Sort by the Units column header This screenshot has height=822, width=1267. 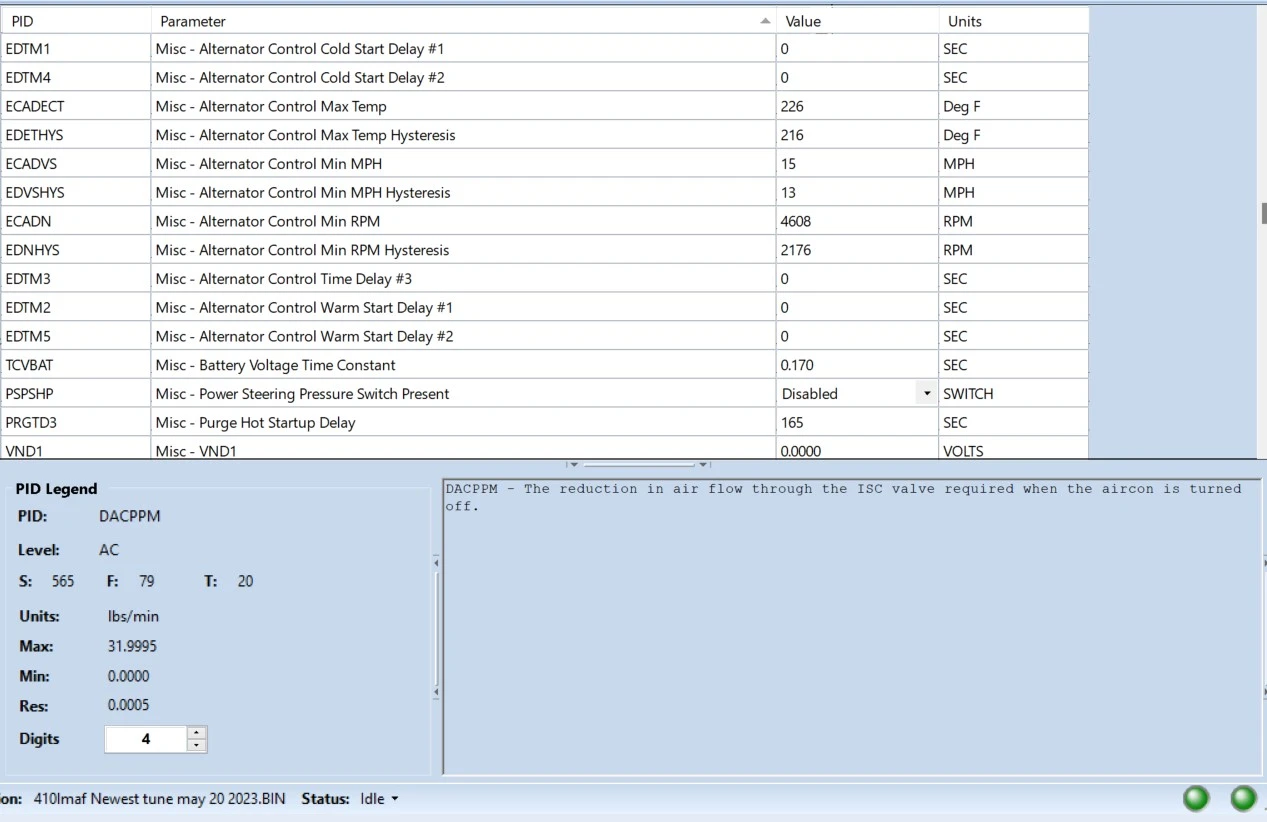click(1013, 21)
